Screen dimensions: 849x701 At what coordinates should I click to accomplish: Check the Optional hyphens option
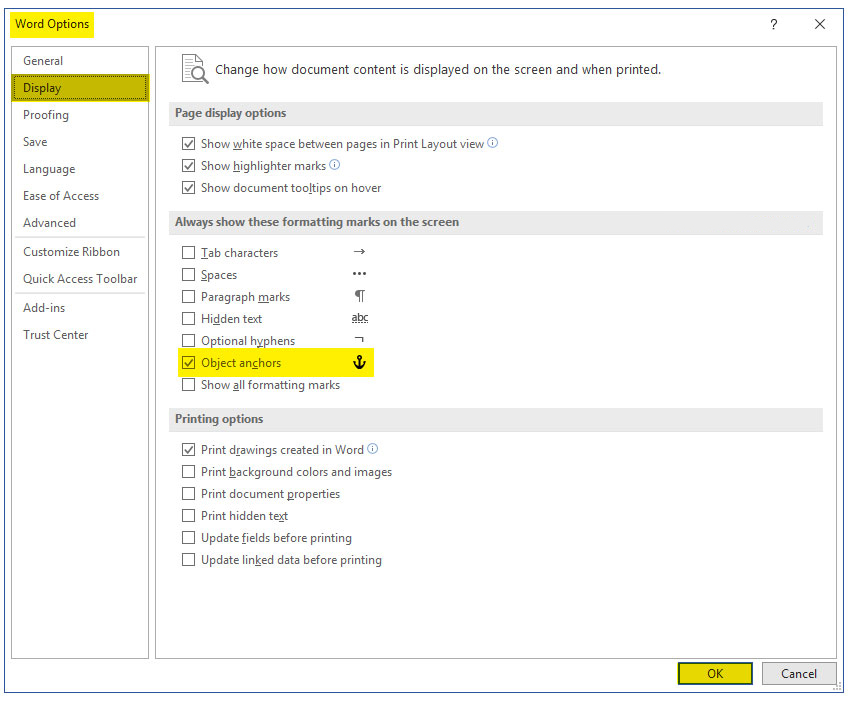188,340
